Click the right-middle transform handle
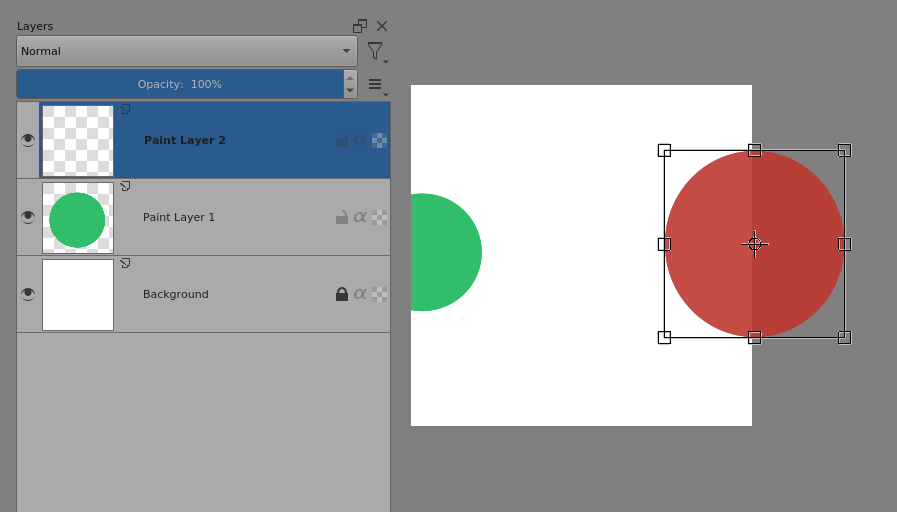This screenshot has width=897, height=512. point(844,244)
